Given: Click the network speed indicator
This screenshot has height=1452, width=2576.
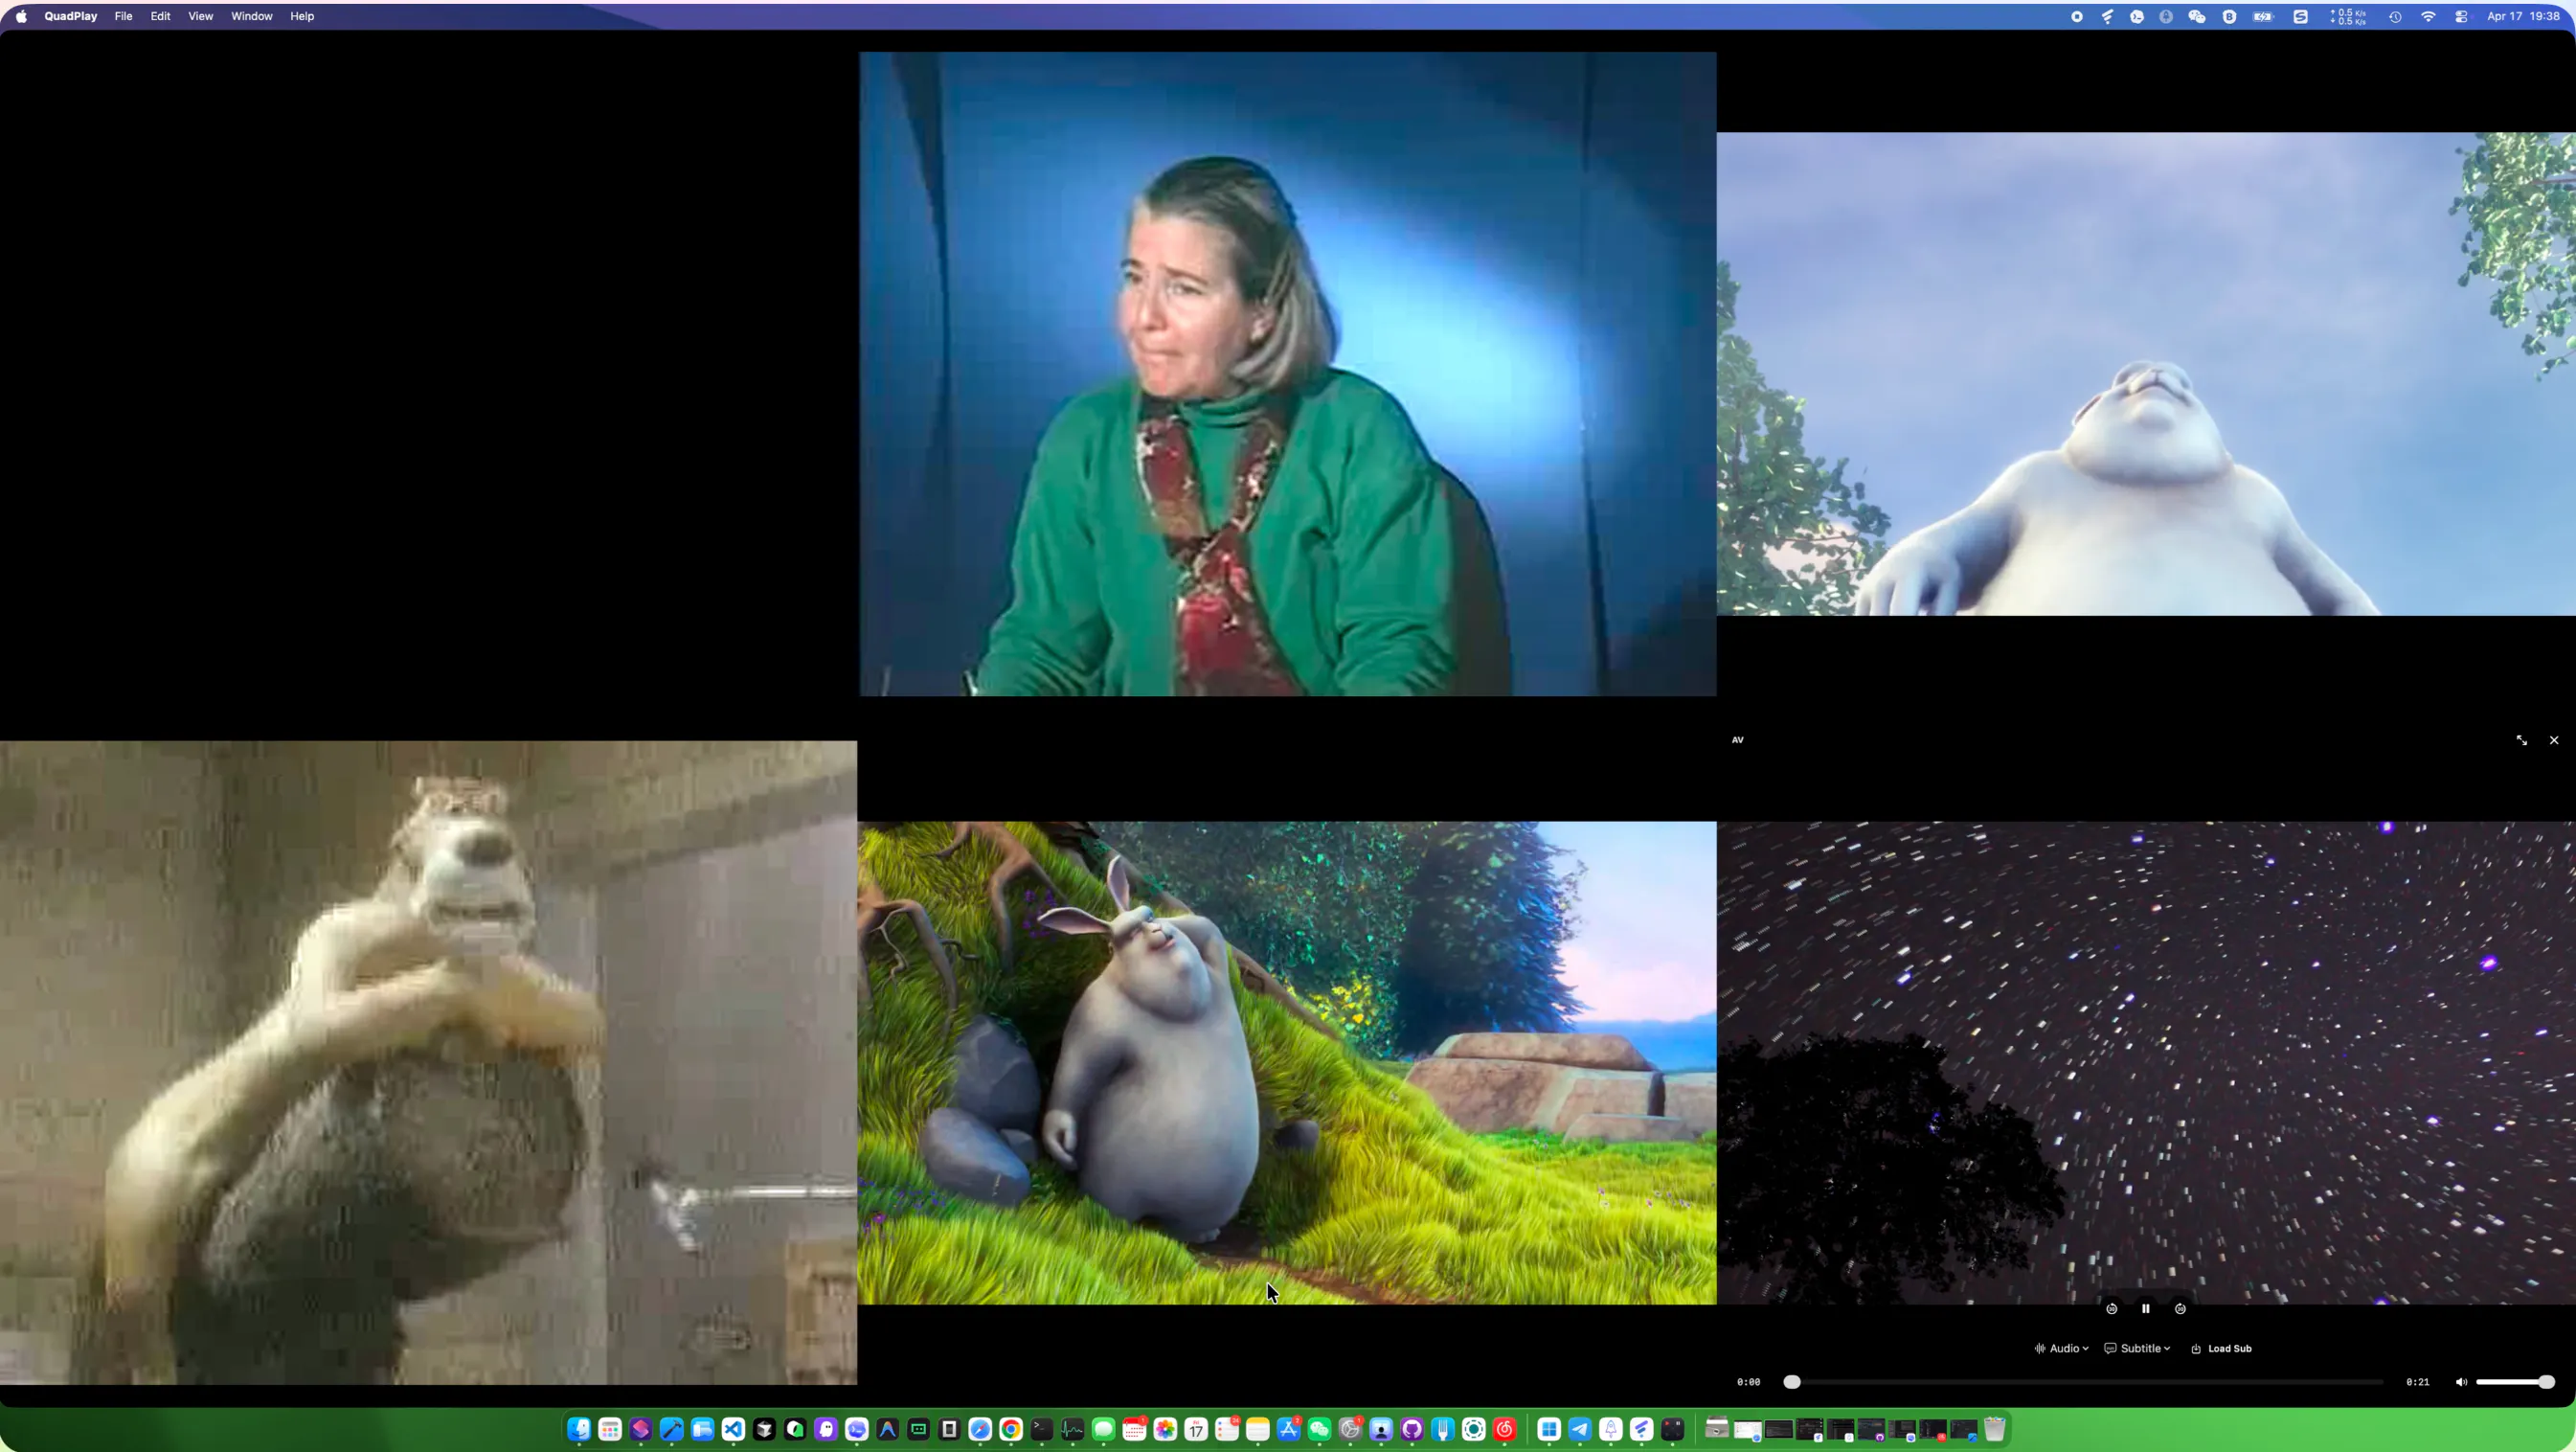Looking at the screenshot, I should [2349, 16].
